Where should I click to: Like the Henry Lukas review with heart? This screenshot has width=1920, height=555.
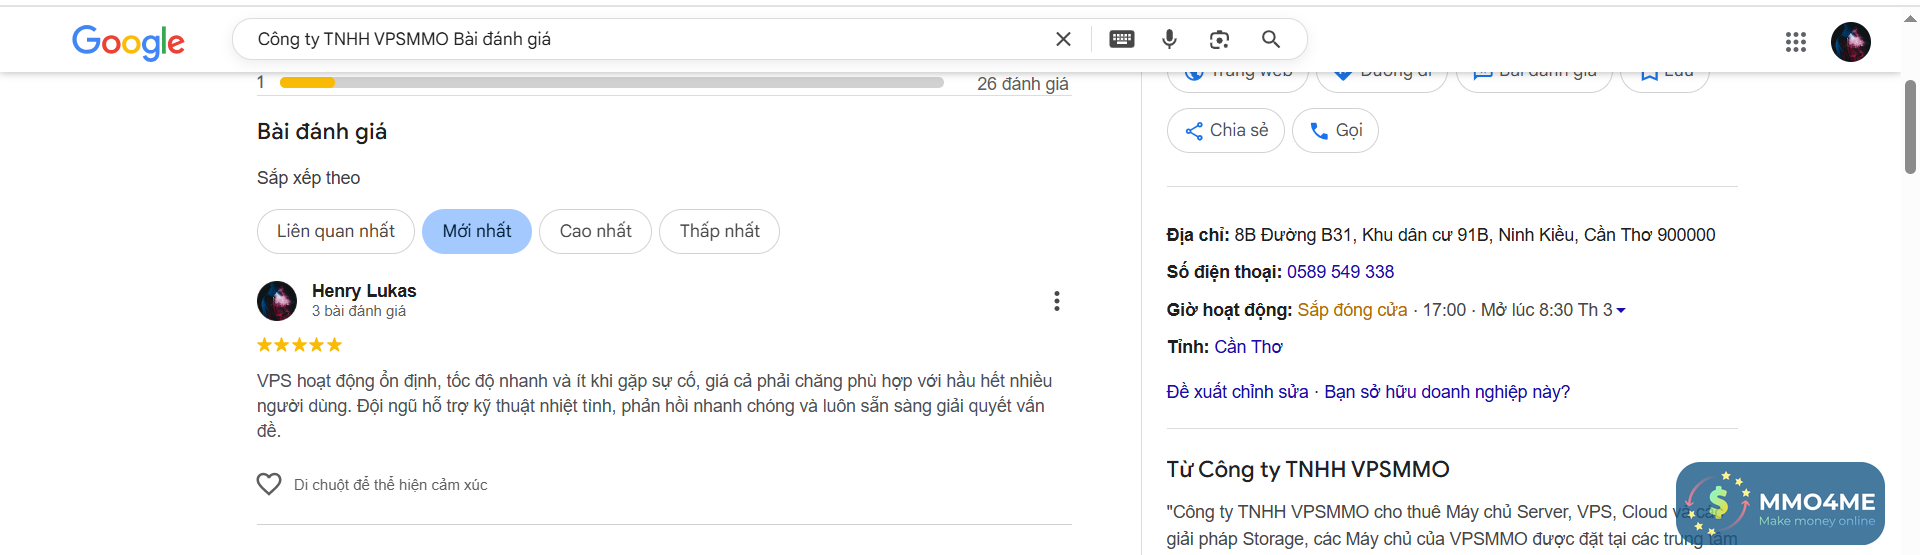(x=269, y=484)
